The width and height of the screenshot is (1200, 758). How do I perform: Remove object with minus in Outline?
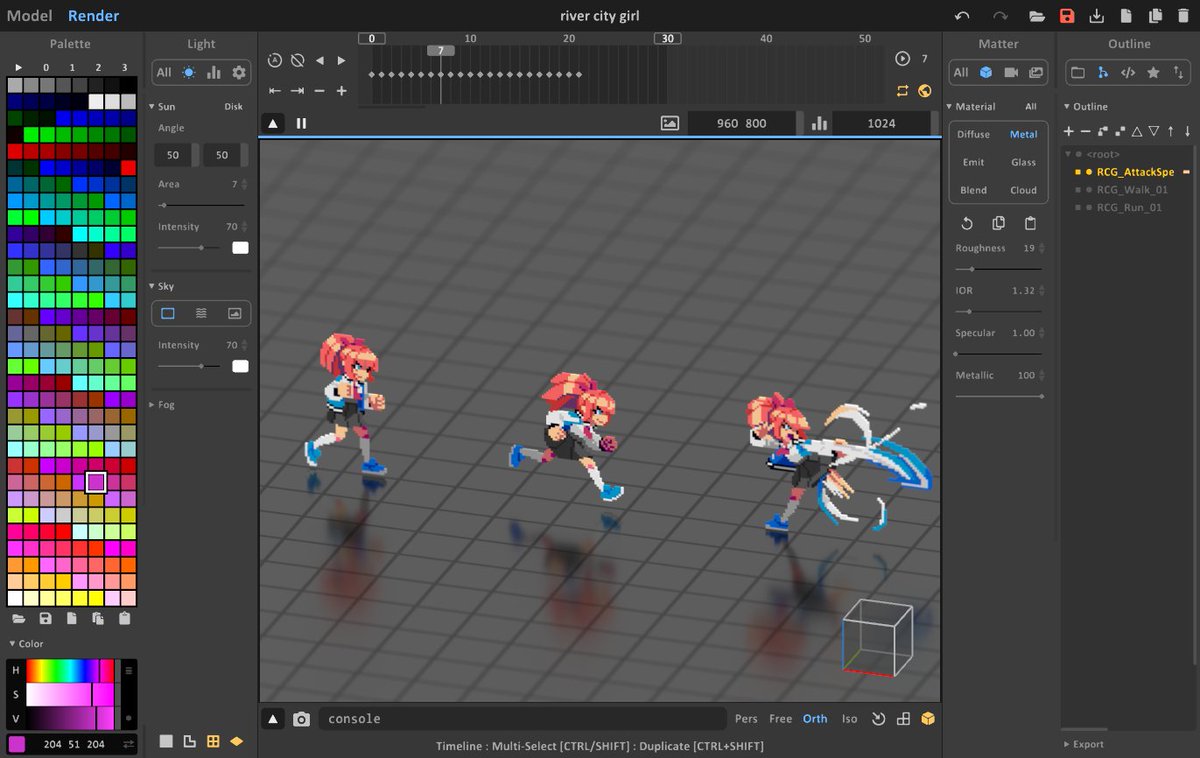pos(1086,131)
